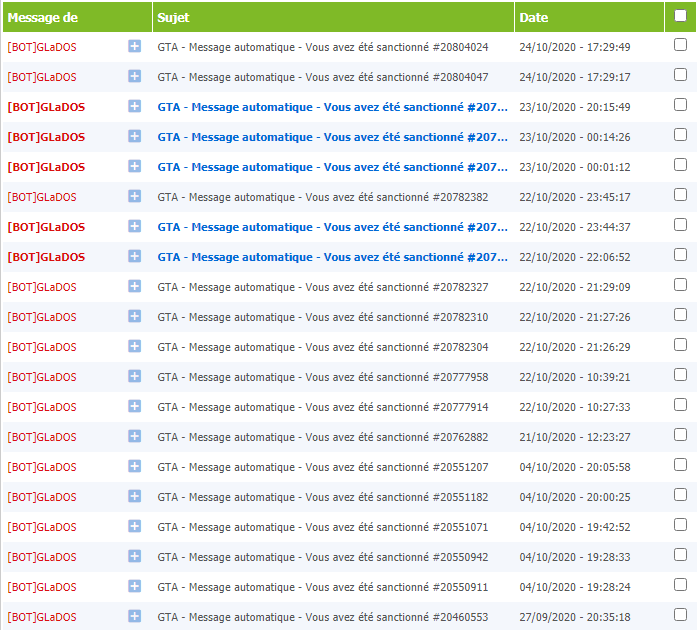Screen dimensions: 697x630
Task: Click plus icon next to message #20551071
Action: pos(135,526)
